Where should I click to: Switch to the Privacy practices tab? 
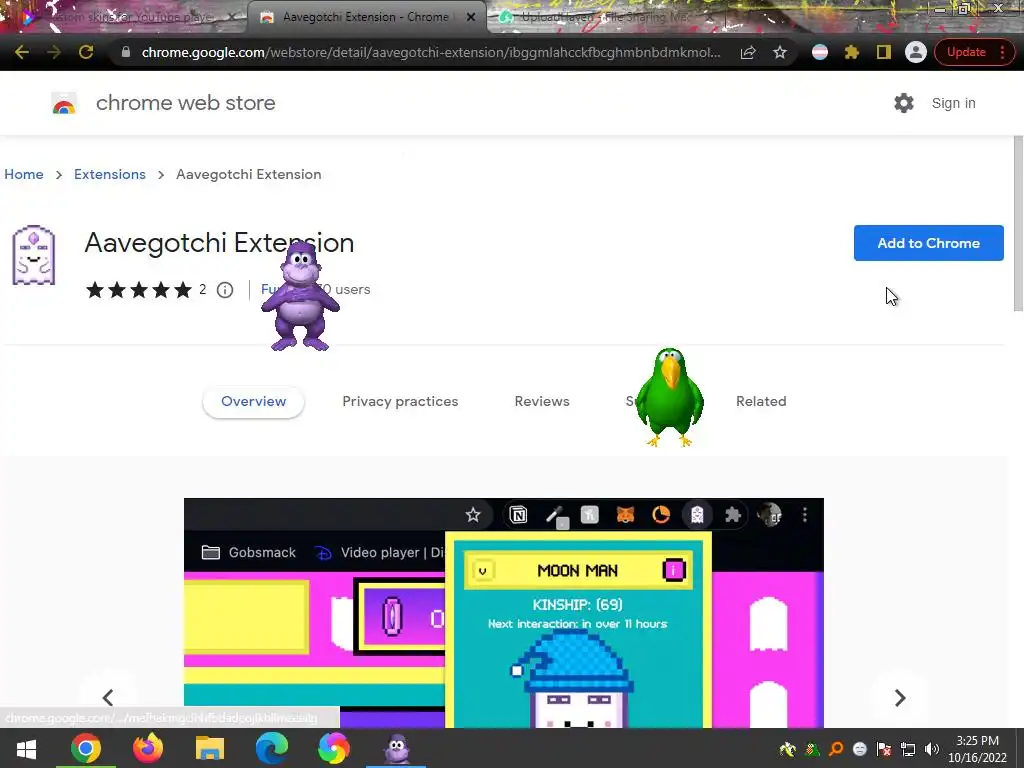(400, 402)
